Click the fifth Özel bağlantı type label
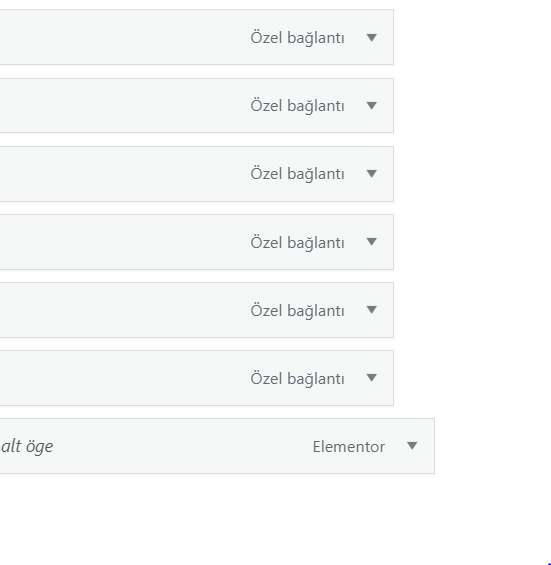551x565 pixels. (297, 311)
